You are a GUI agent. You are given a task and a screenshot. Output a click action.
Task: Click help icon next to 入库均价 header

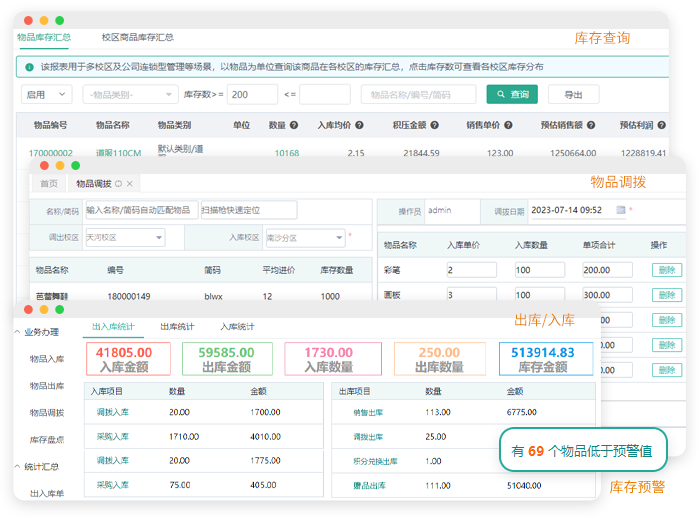(x=359, y=125)
